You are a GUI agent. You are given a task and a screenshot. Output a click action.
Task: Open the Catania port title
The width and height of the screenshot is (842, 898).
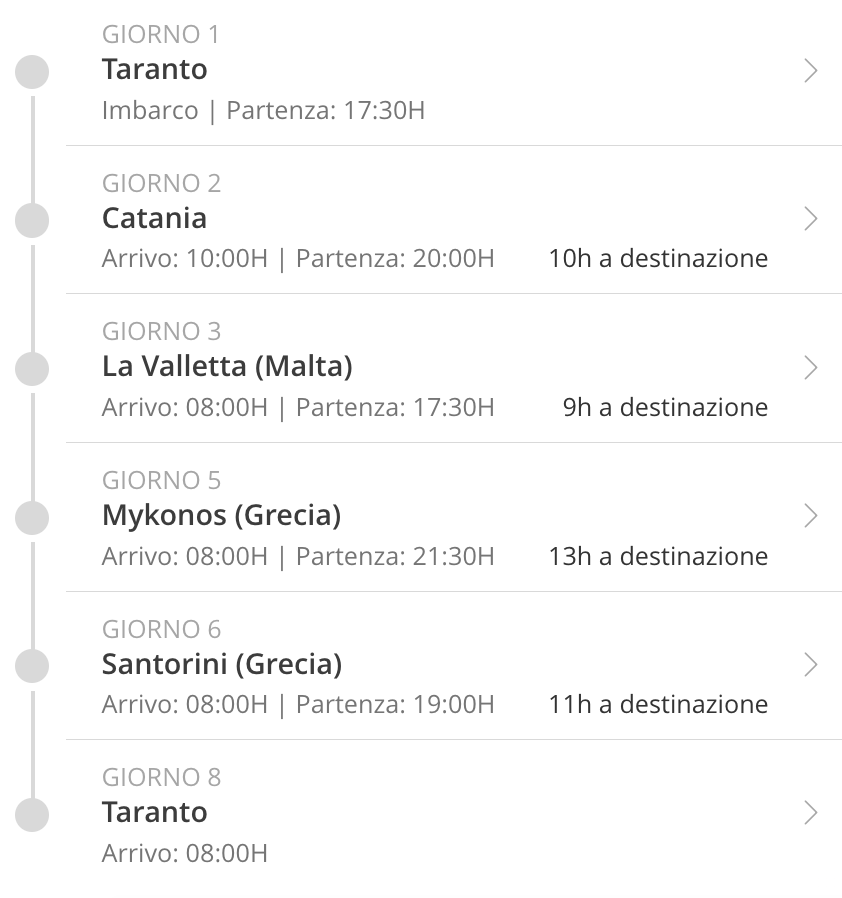tap(154, 218)
